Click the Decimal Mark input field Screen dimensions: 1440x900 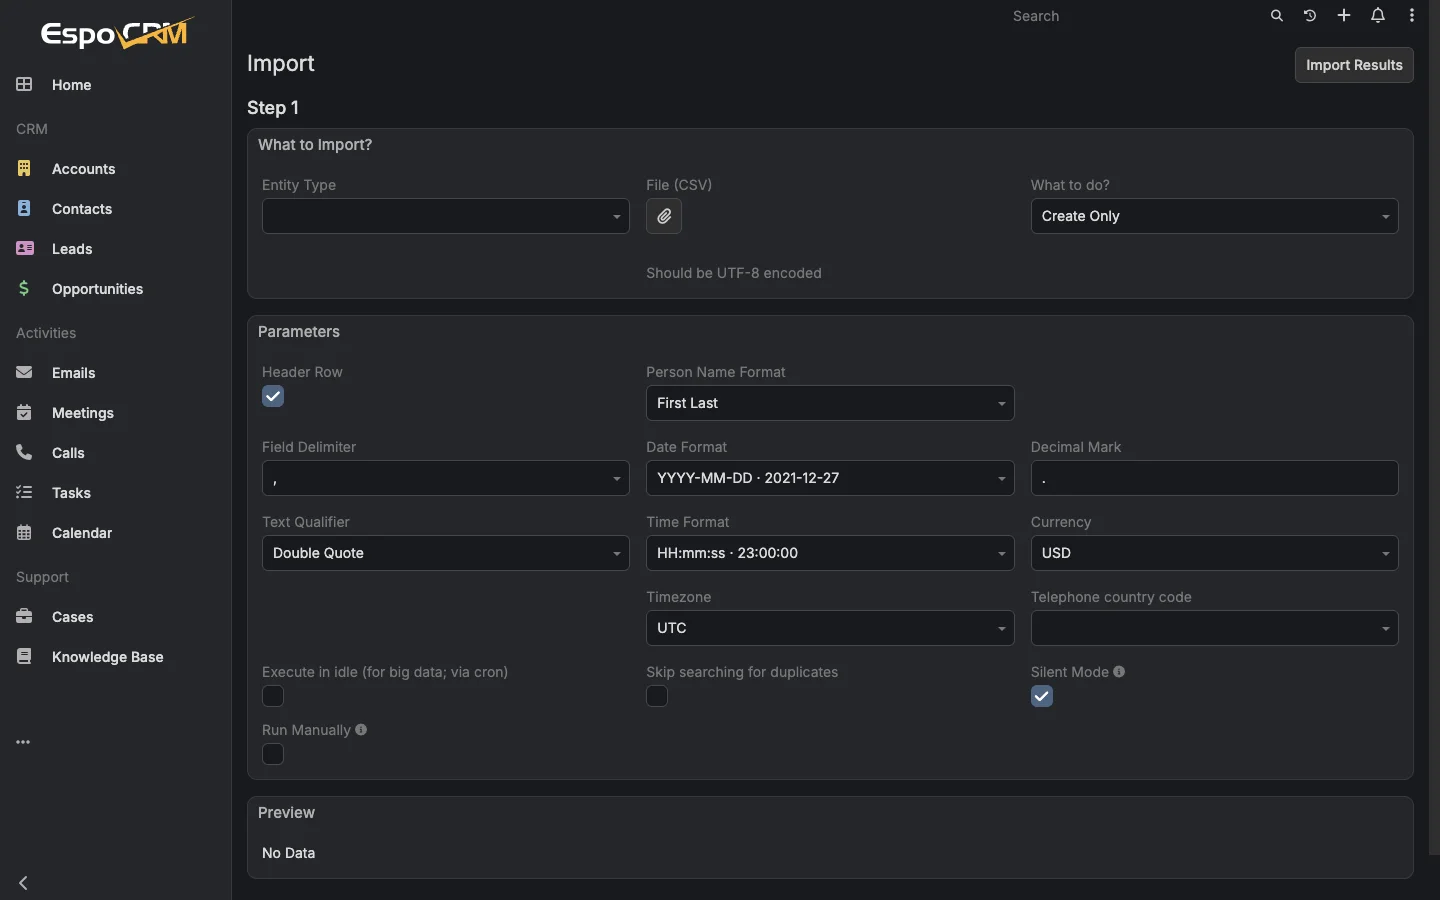coord(1215,478)
